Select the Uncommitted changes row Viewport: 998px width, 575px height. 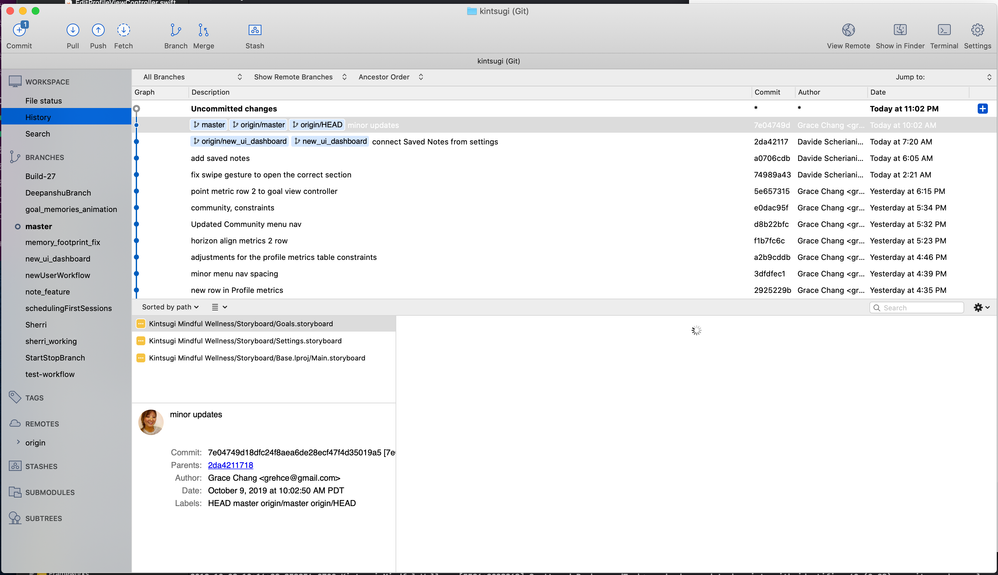tap(565, 109)
